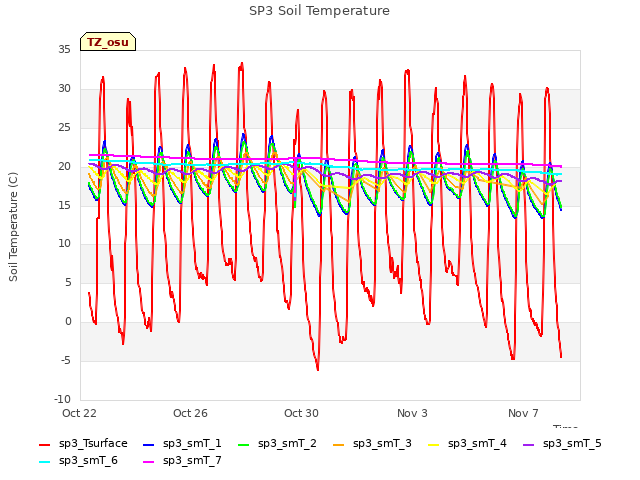Select the sp3_smT_5 legend label
The image size is (640, 480).
[572, 444]
